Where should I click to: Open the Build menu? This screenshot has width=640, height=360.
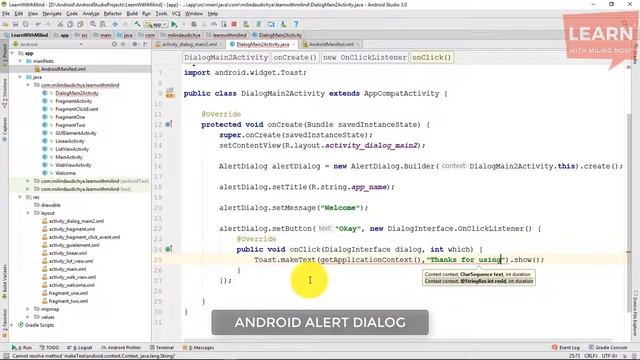pos(132,13)
